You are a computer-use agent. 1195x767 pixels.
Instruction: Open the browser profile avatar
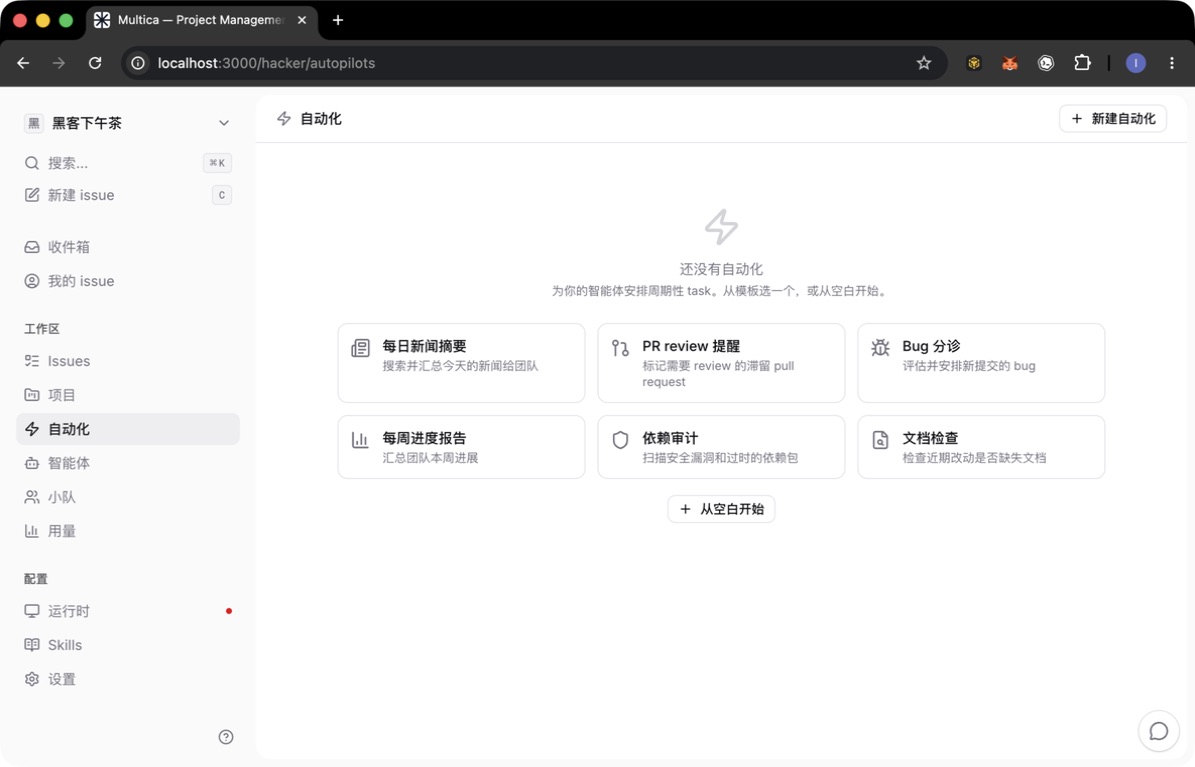[x=1136, y=63]
